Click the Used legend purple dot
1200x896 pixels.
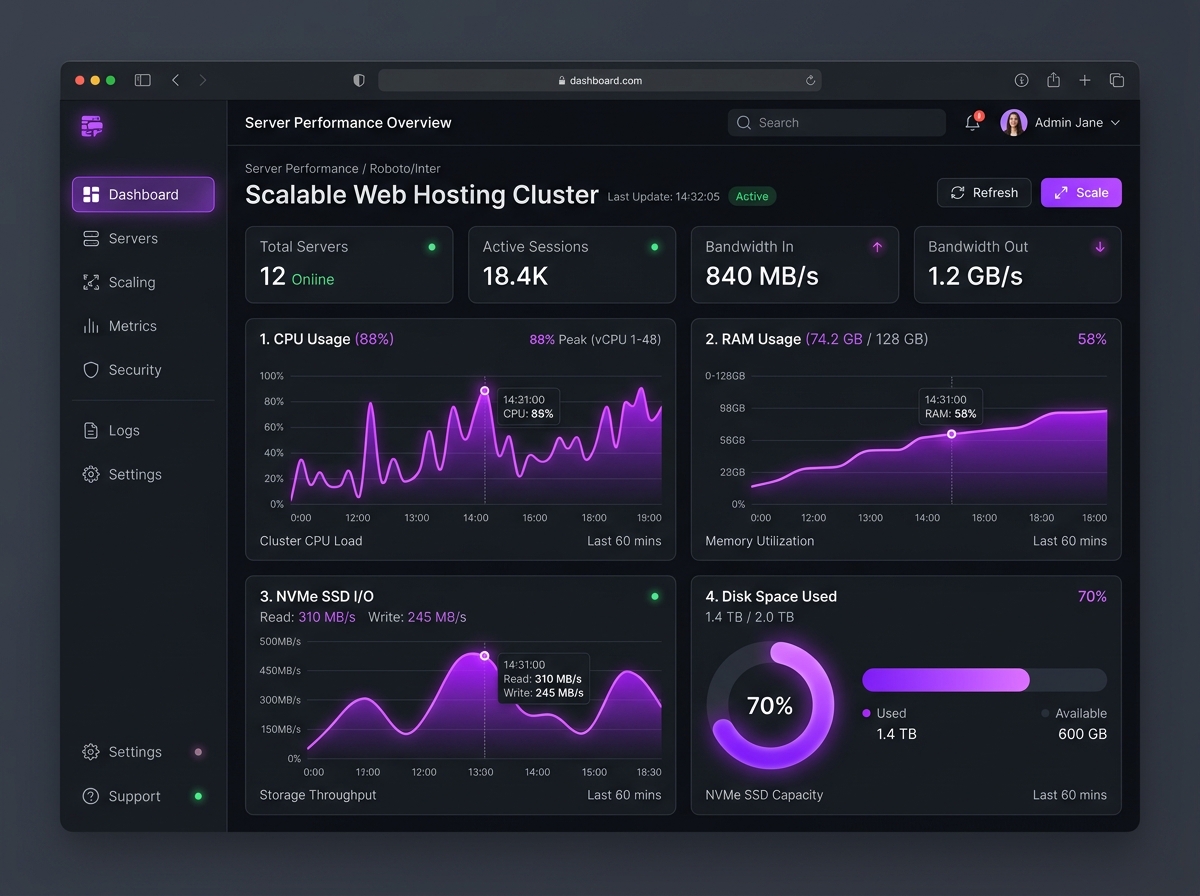(866, 713)
